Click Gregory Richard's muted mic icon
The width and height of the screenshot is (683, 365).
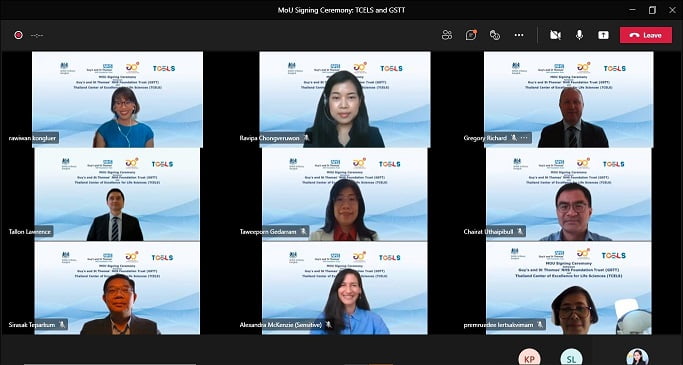[x=514, y=138]
